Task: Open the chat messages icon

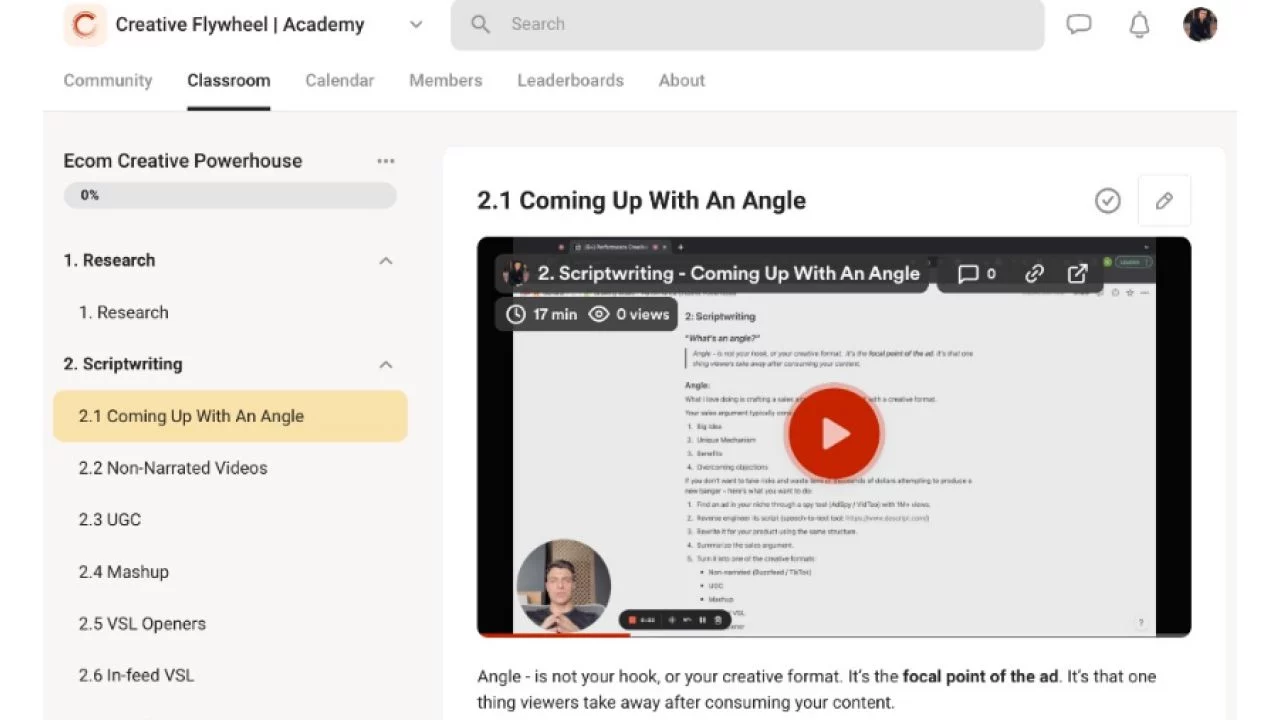Action: pos(1079,24)
